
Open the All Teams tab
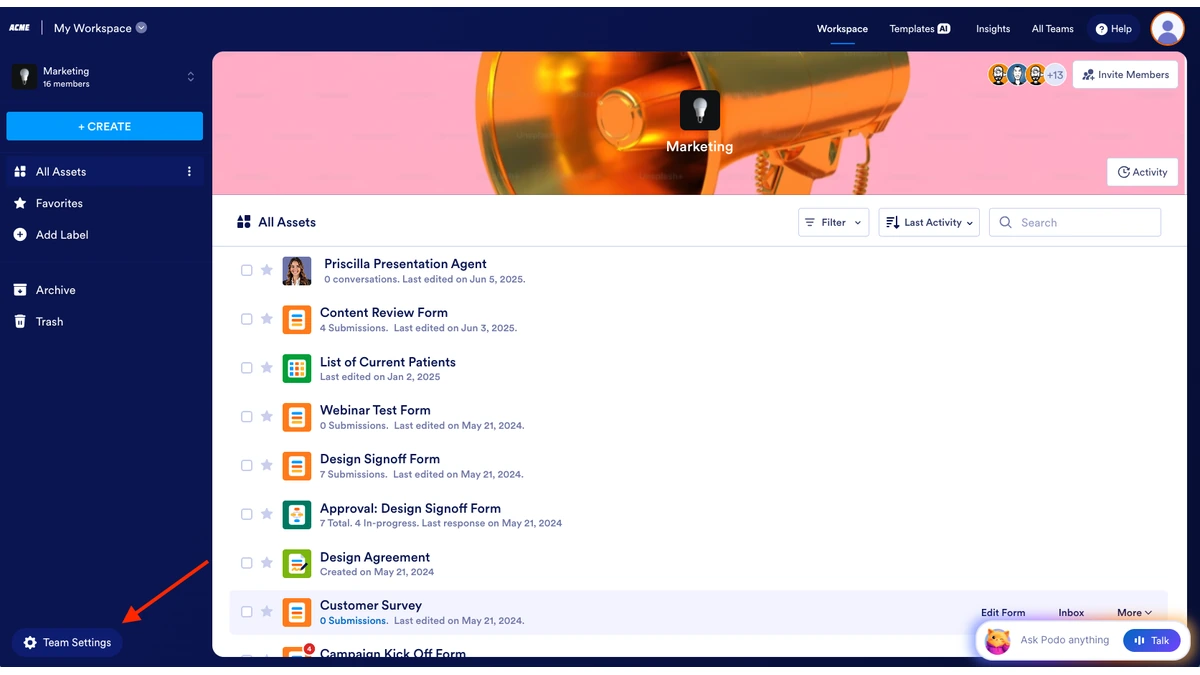pyautogui.click(x=1052, y=29)
